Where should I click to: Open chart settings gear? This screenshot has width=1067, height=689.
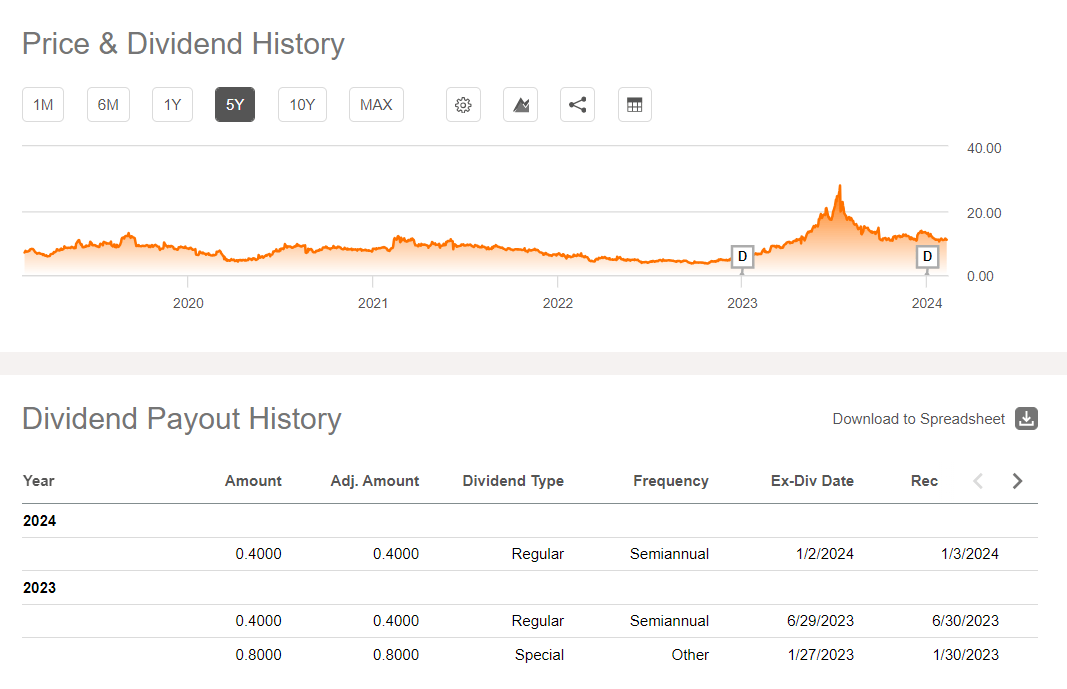click(x=463, y=105)
